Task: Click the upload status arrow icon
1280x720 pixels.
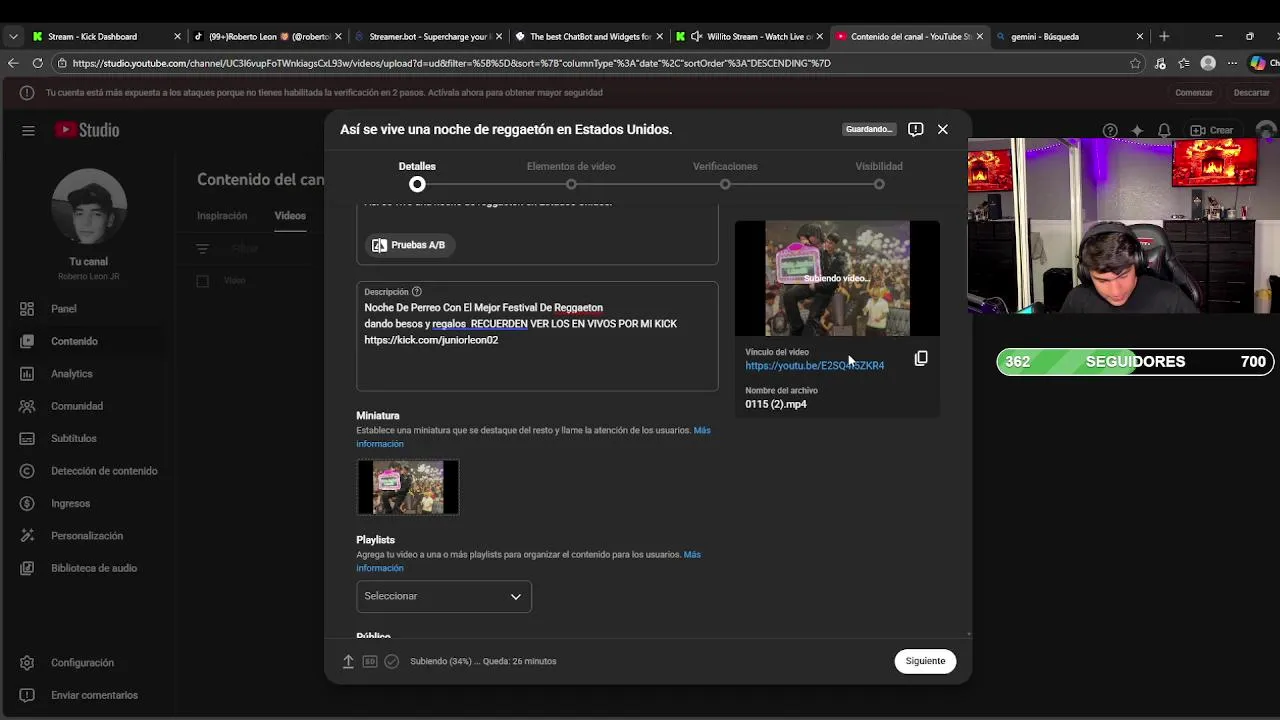Action: tap(348, 661)
